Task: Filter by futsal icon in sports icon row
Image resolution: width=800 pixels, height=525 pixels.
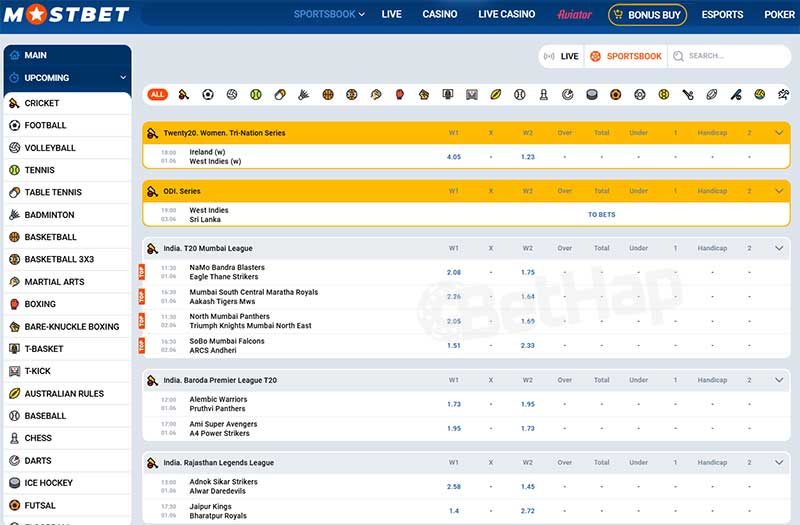Action: (615, 94)
